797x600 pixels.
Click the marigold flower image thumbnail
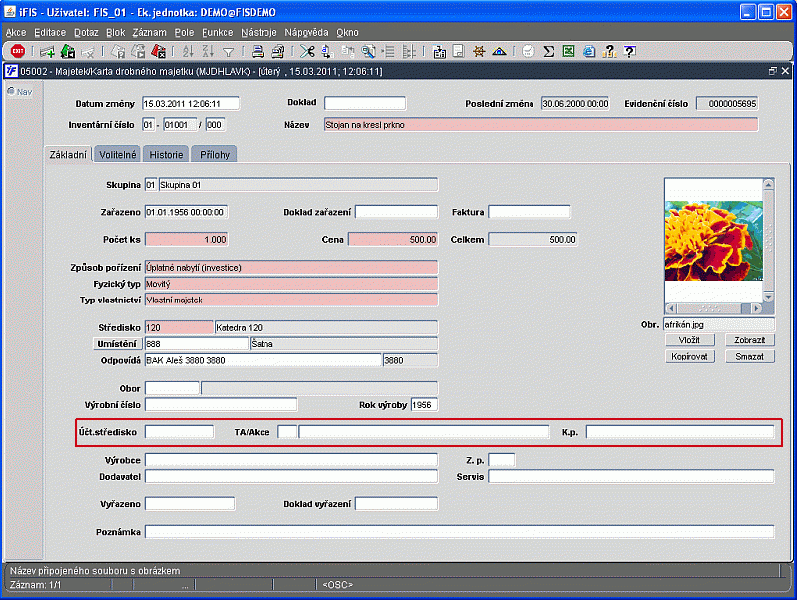coord(713,240)
